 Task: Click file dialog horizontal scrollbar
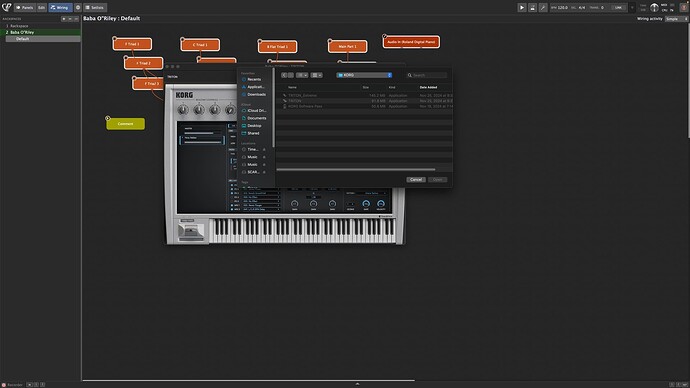[x=356, y=169]
